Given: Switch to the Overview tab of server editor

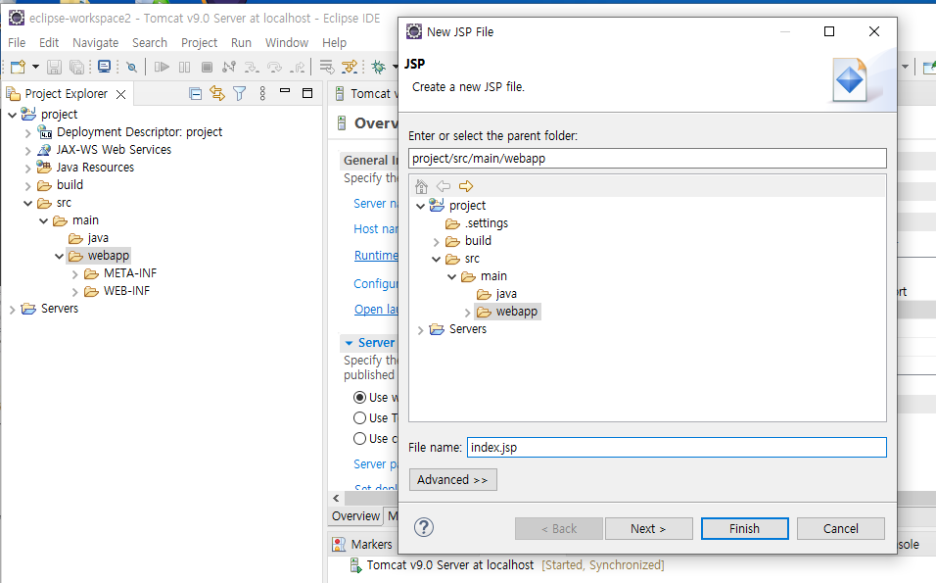Looking at the screenshot, I should [x=356, y=516].
